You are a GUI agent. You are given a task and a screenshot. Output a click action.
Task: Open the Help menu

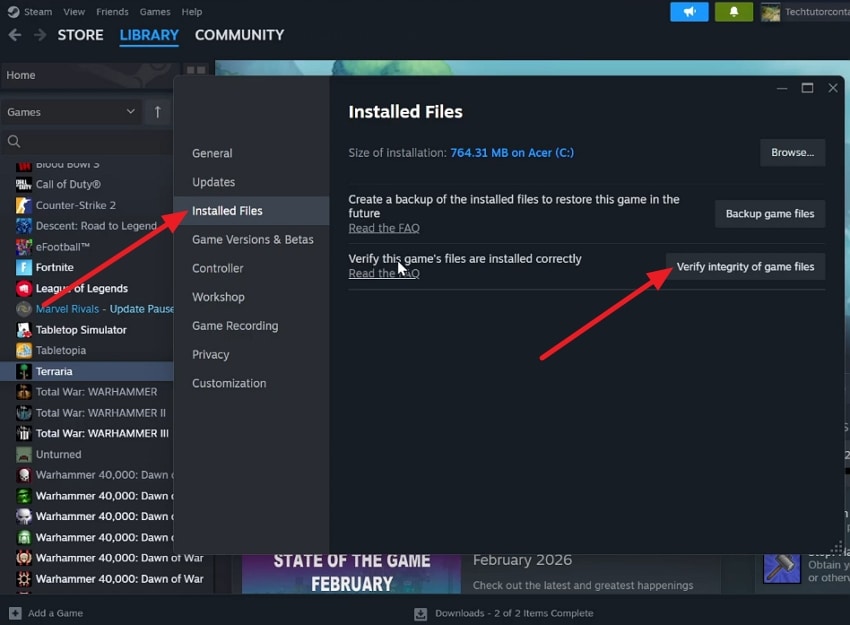[191, 12]
